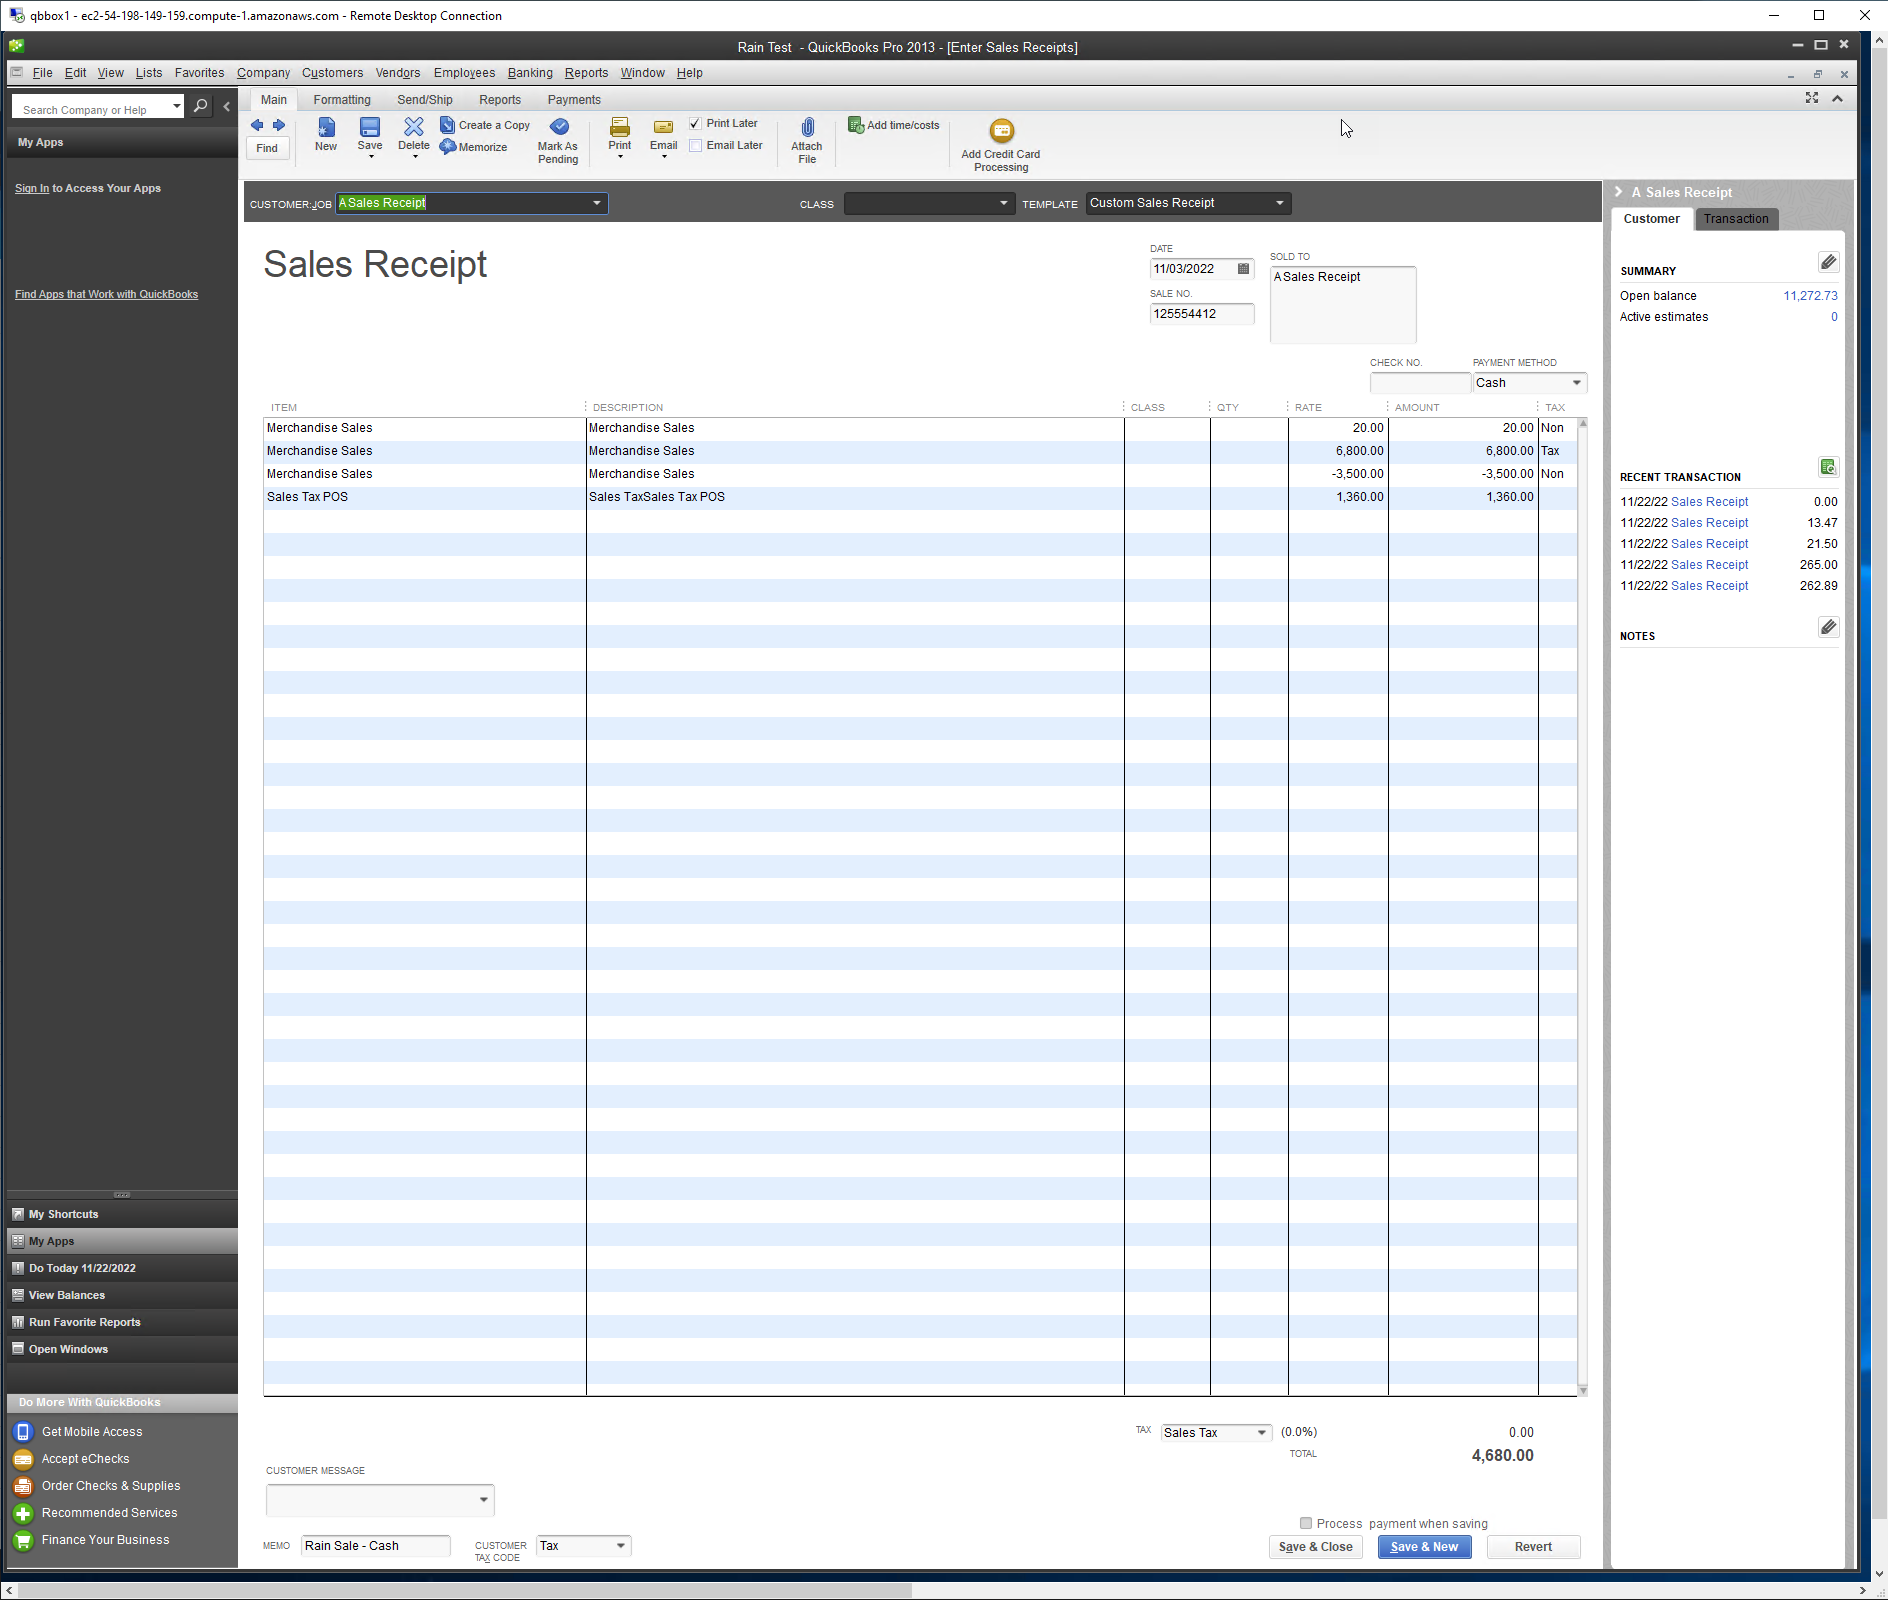Collapse the left icon bar arrow
1888x1600 pixels.
click(227, 106)
